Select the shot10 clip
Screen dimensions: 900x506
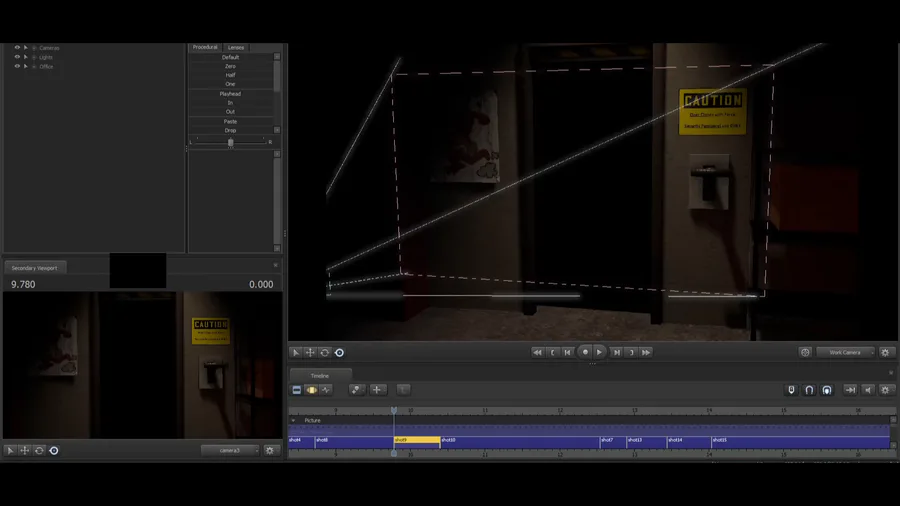pyautogui.click(x=519, y=441)
